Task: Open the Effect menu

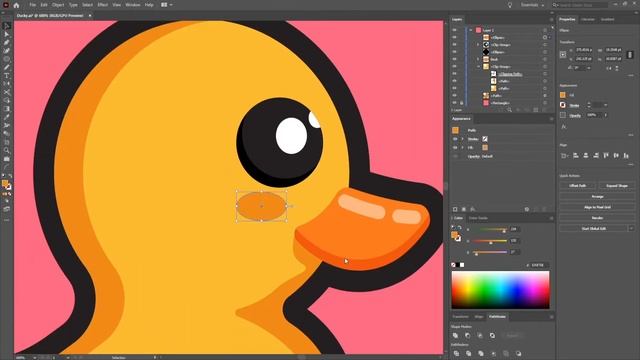Action: click(102, 5)
